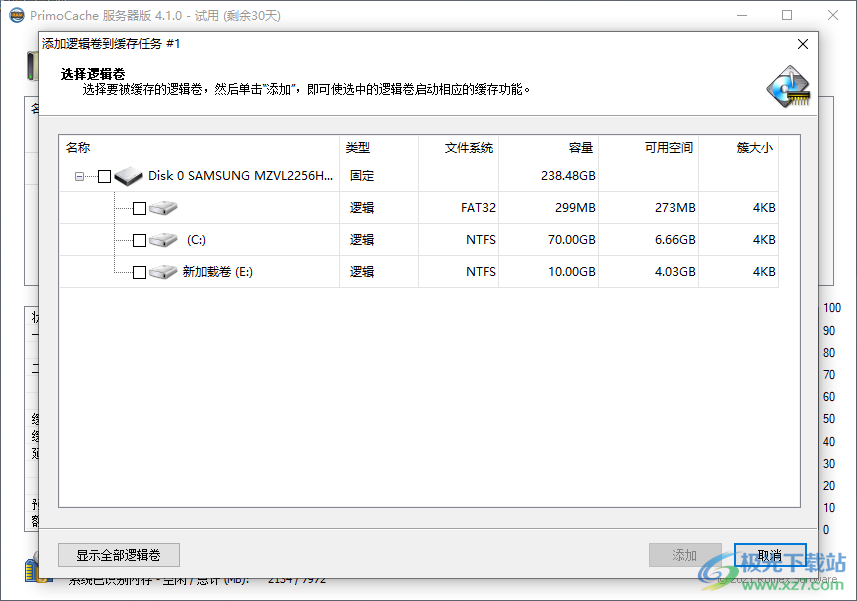Tick the checkbox for the FAT32 volume
857x601 pixels.
pos(139,208)
